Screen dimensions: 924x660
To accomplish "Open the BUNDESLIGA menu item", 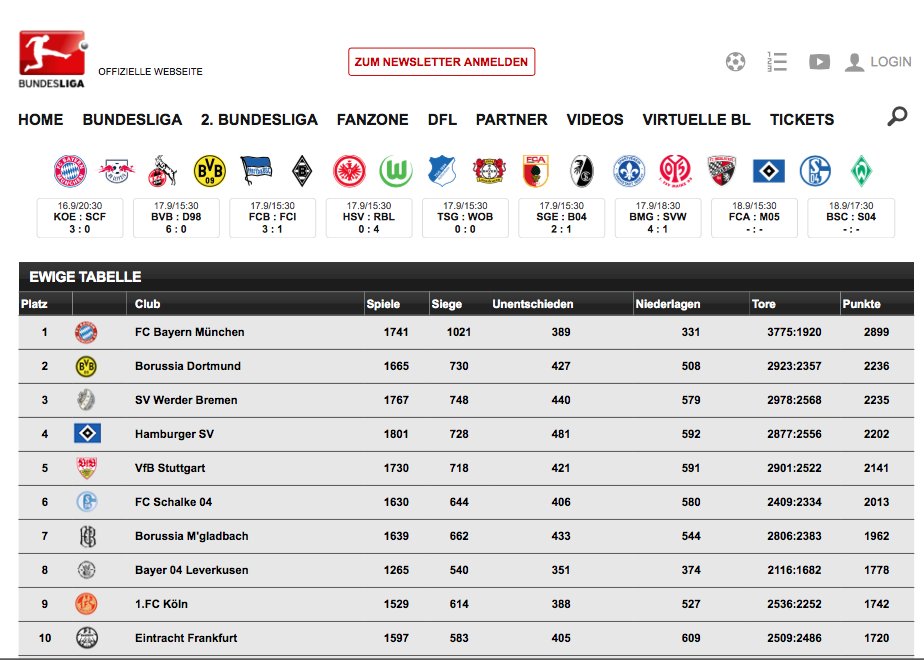I will click(x=132, y=120).
